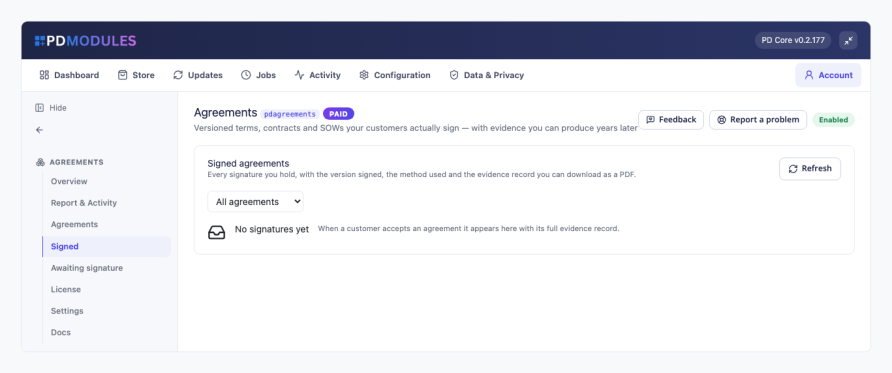This screenshot has height=373, width=892.
Task: Open the Store tab
Action: coord(136,75)
